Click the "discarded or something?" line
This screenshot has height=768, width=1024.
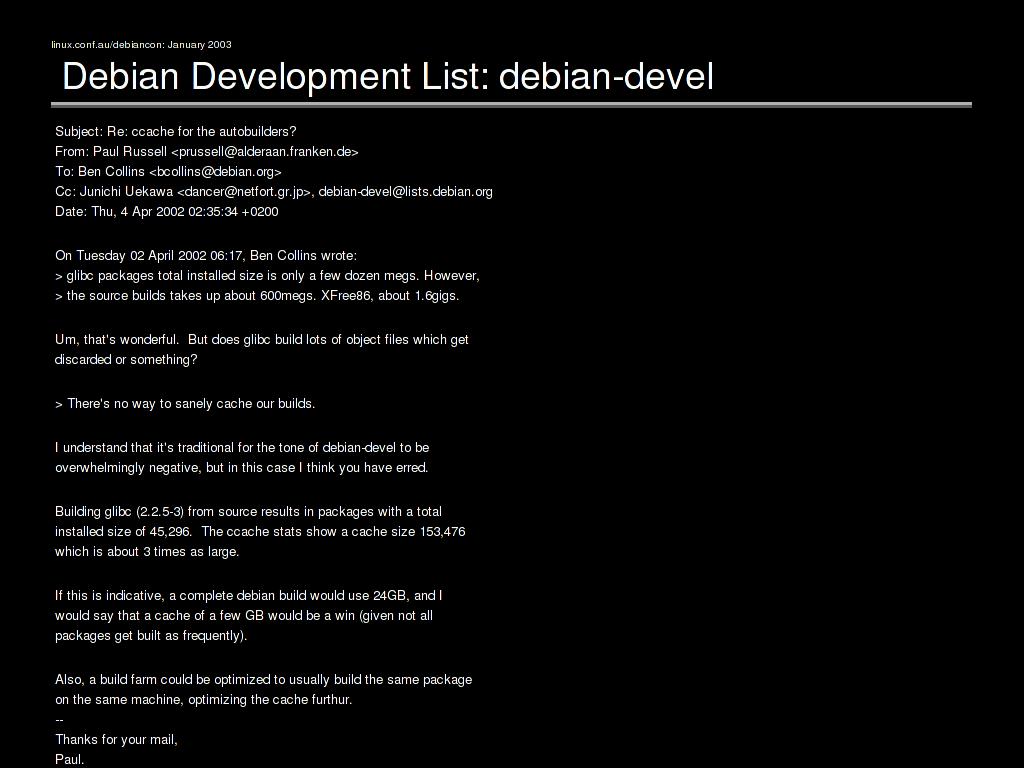coord(126,359)
